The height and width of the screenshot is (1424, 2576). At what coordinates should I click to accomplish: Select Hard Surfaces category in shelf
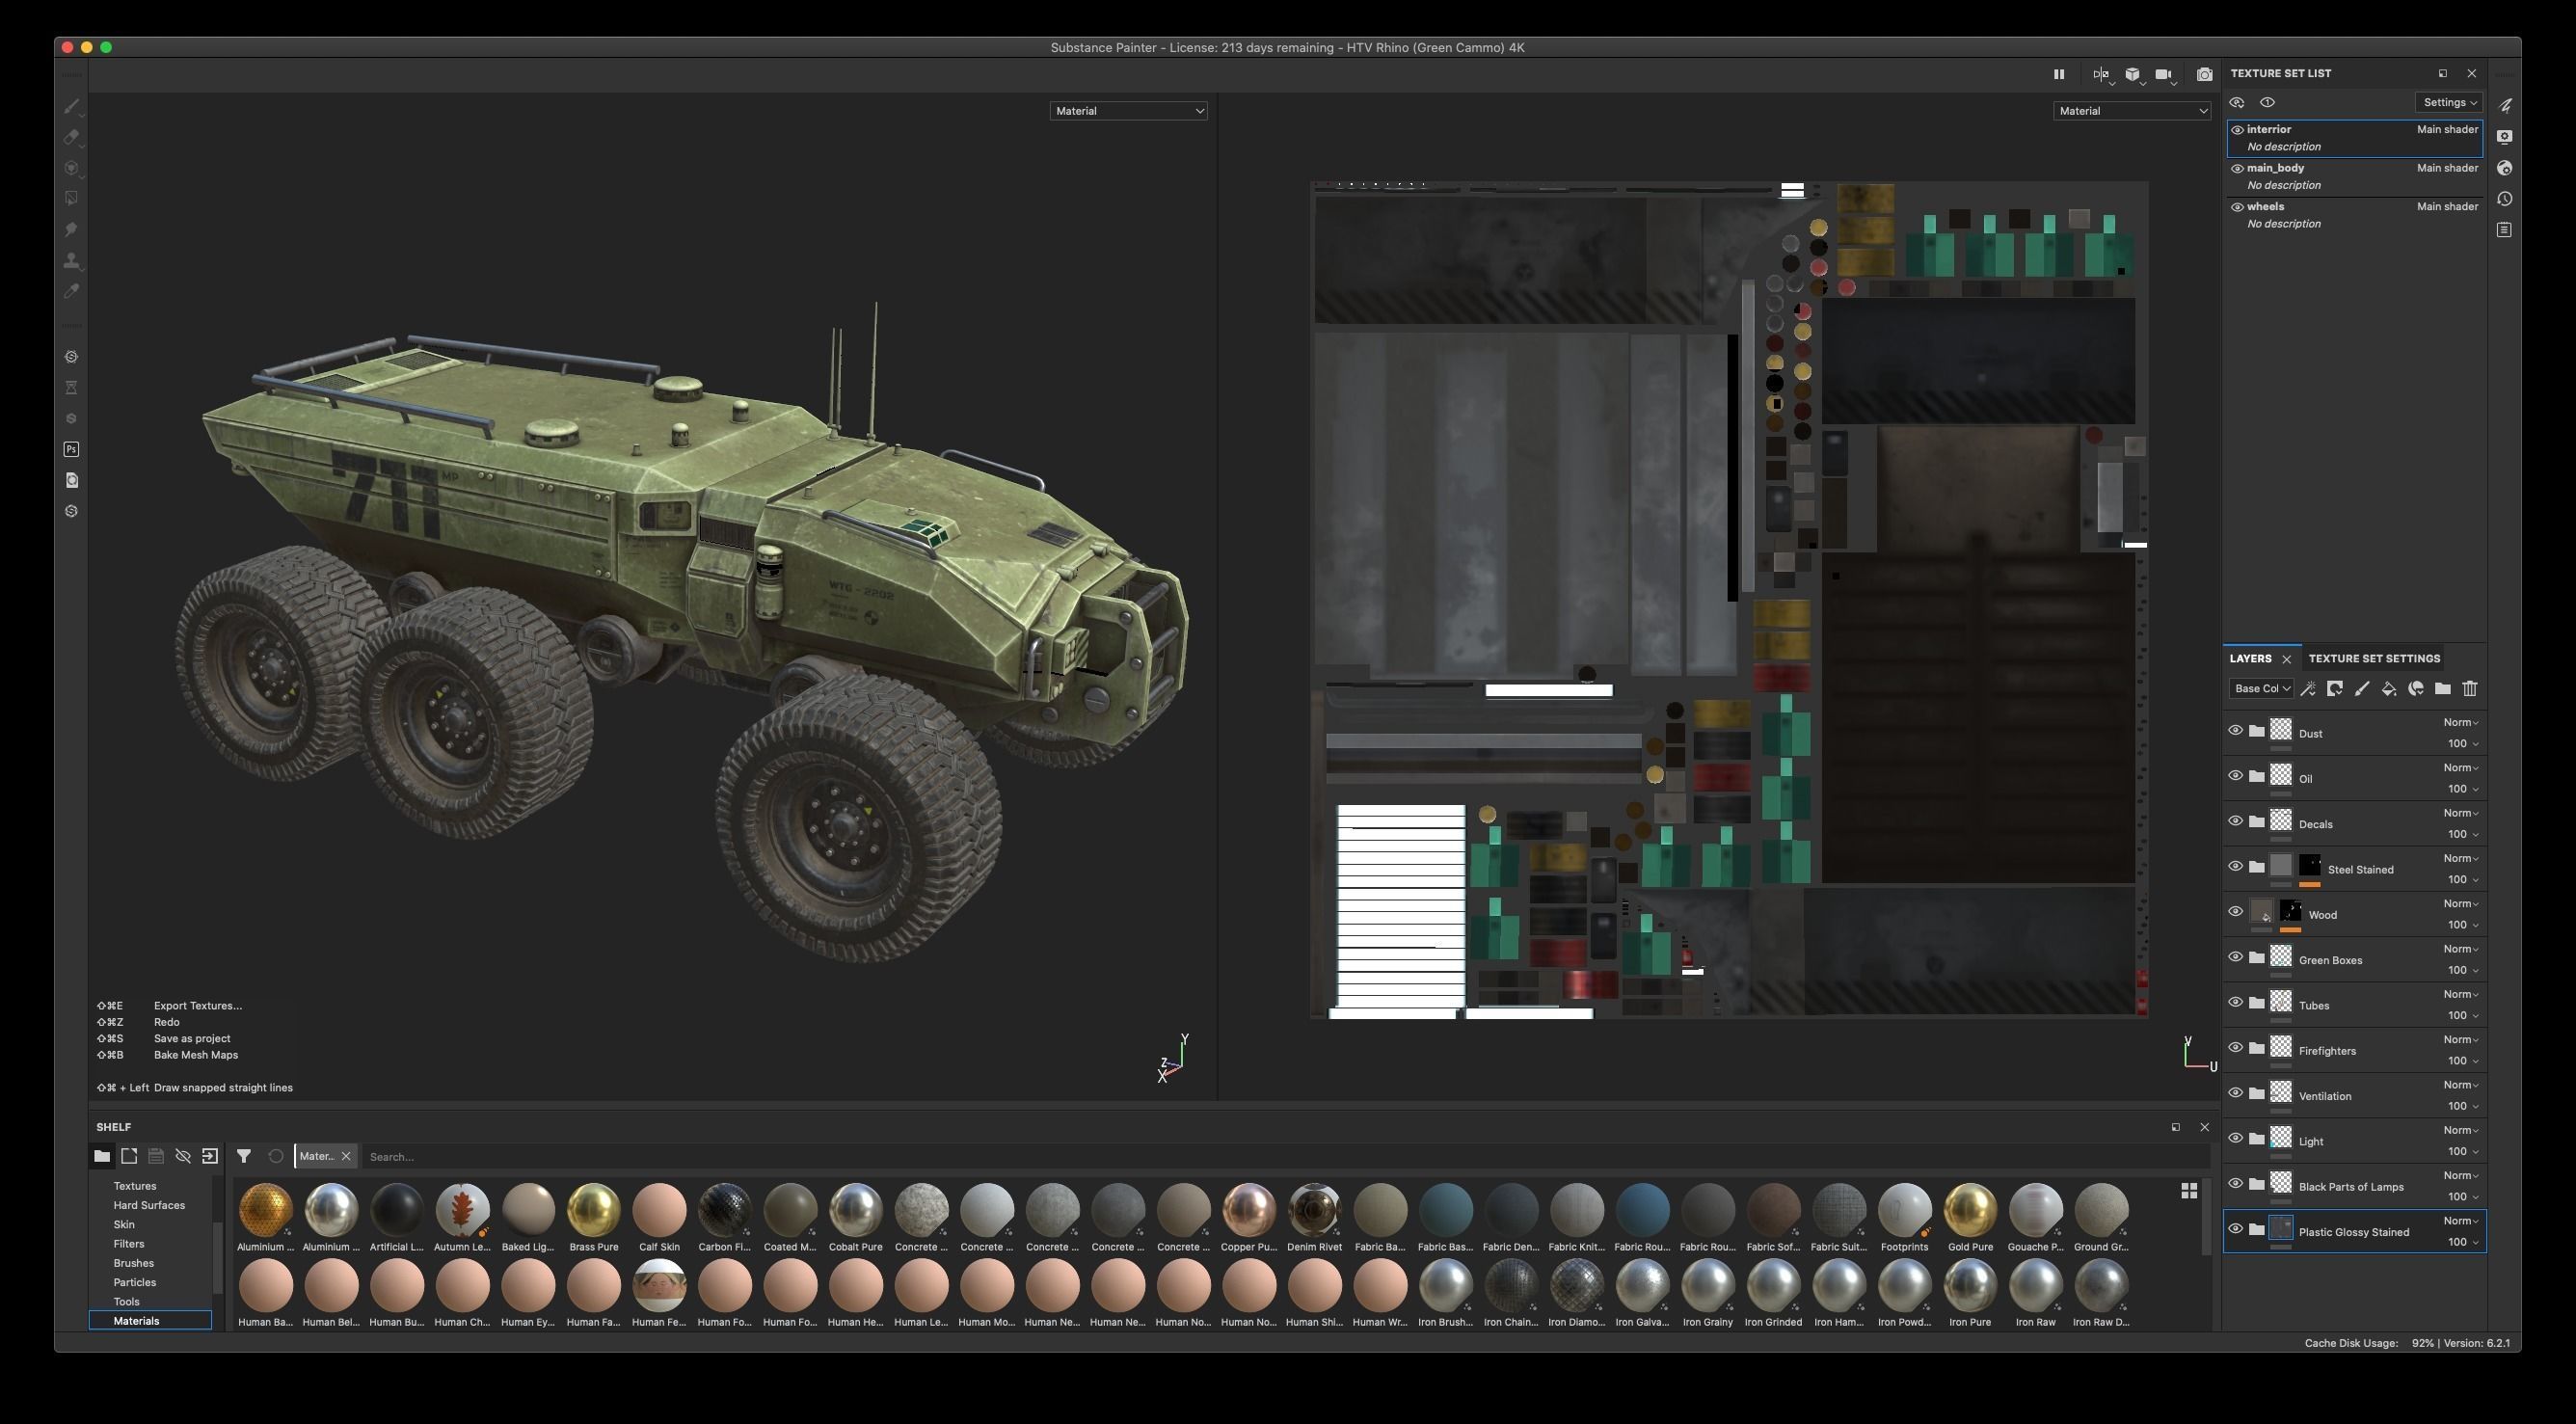coord(149,1205)
